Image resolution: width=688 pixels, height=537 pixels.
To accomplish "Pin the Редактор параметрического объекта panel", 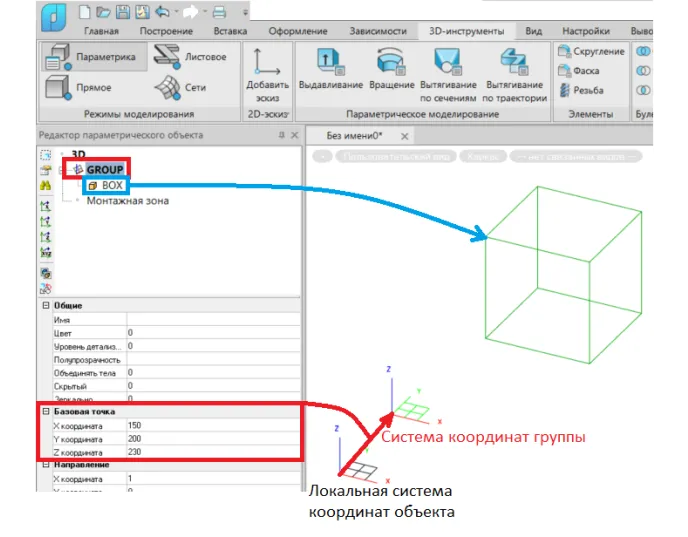I will (282, 135).
